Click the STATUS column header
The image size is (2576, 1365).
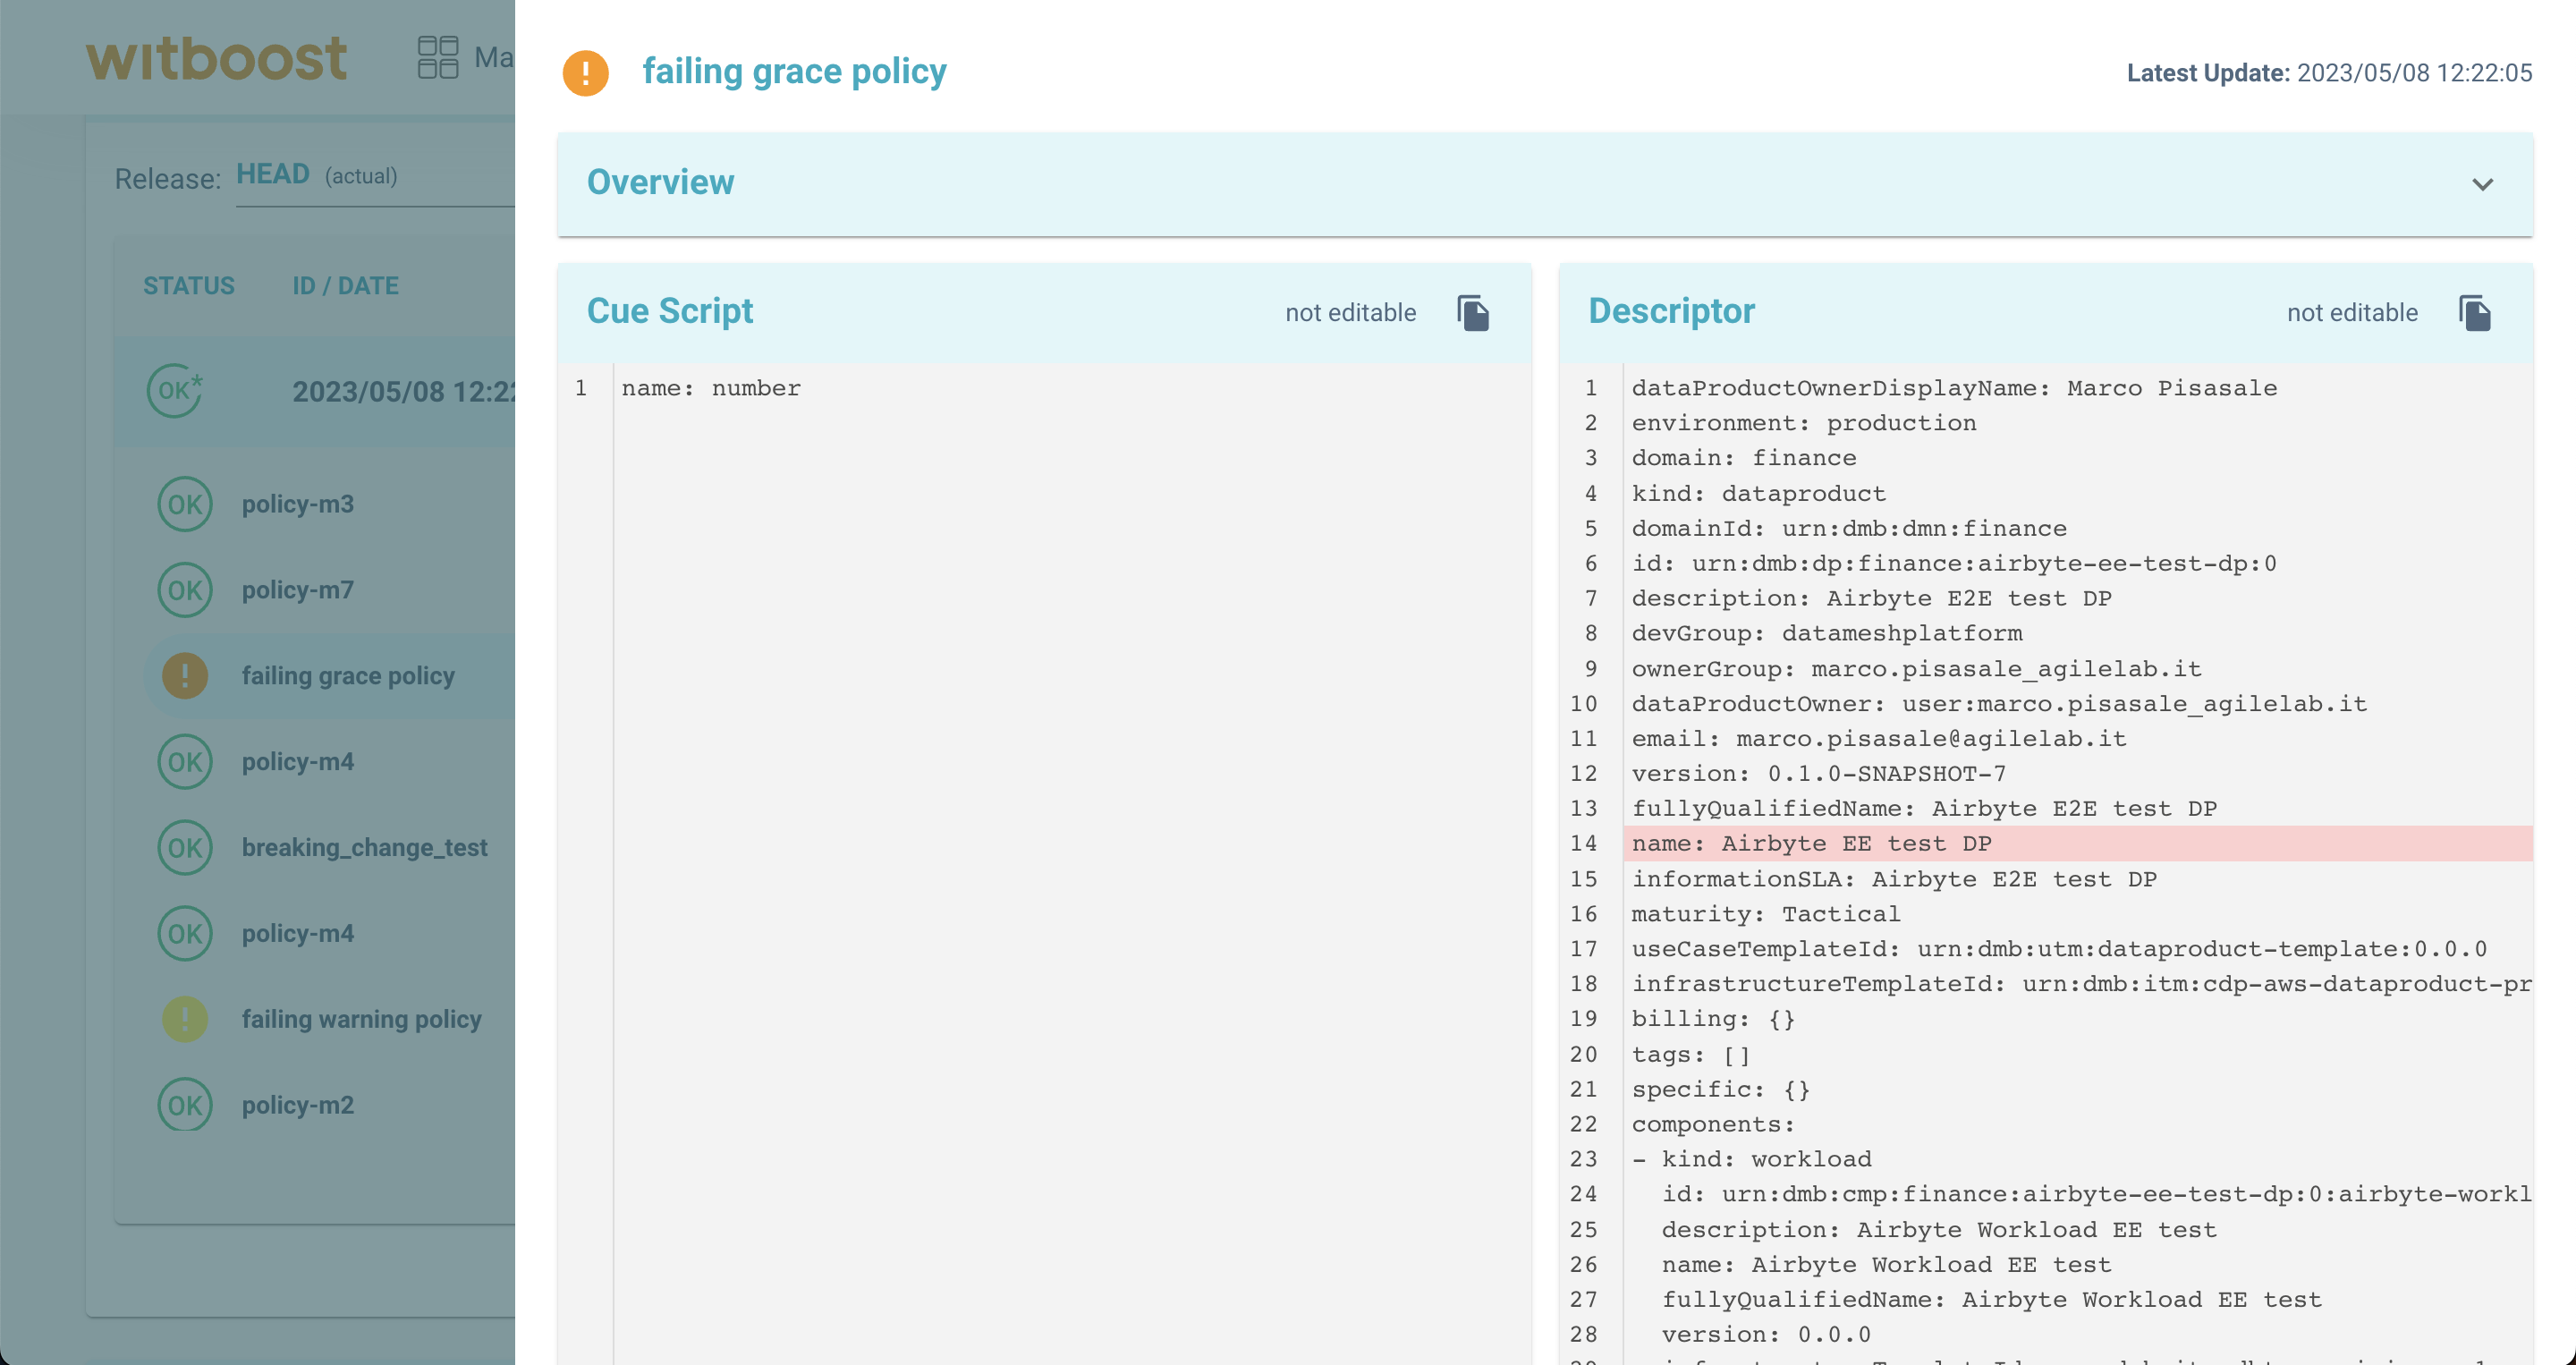tap(188, 286)
